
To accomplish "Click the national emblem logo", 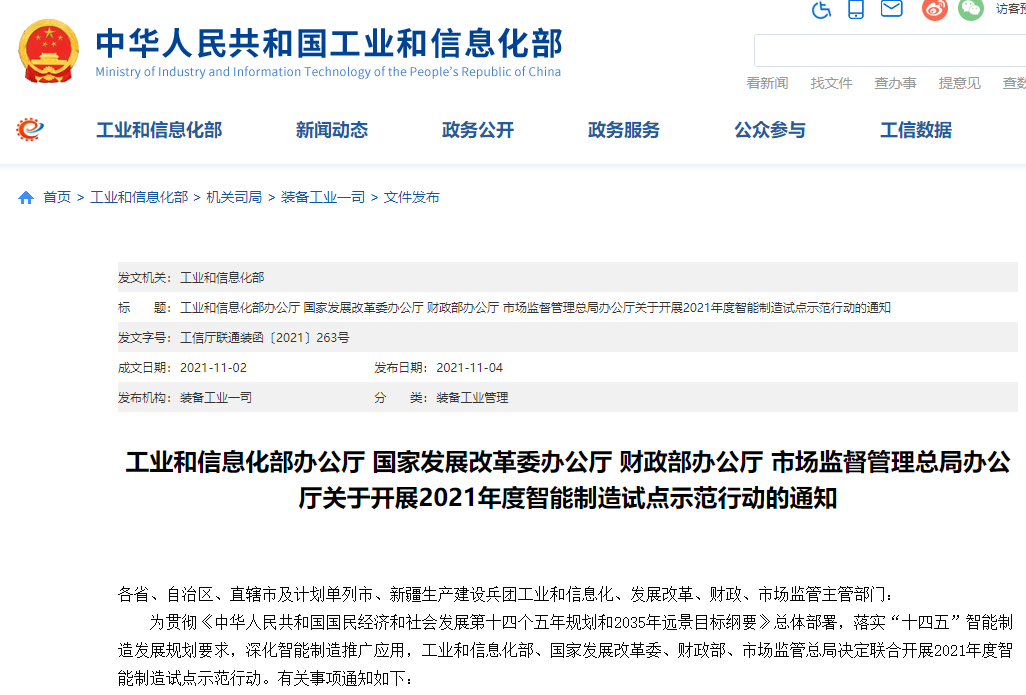I will tap(48, 50).
